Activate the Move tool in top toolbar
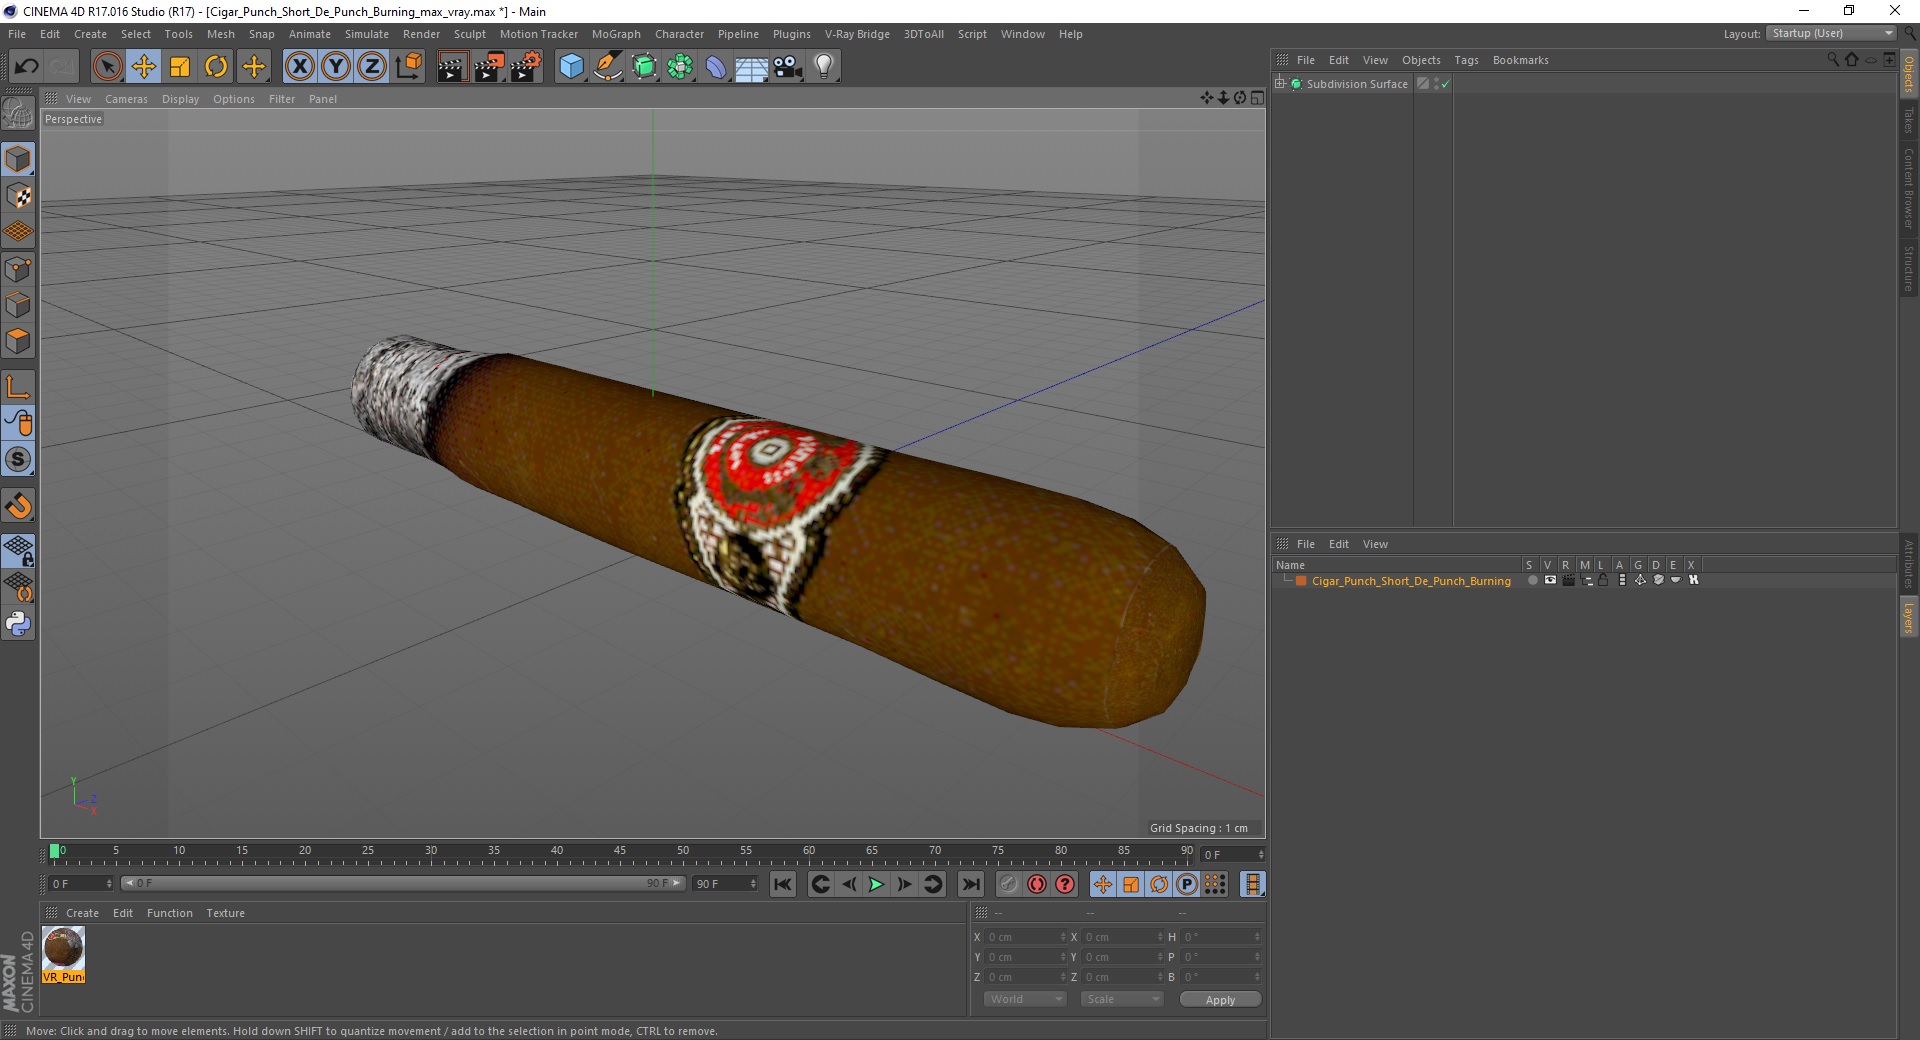Screen dimensions: 1920x1040 [x=144, y=67]
